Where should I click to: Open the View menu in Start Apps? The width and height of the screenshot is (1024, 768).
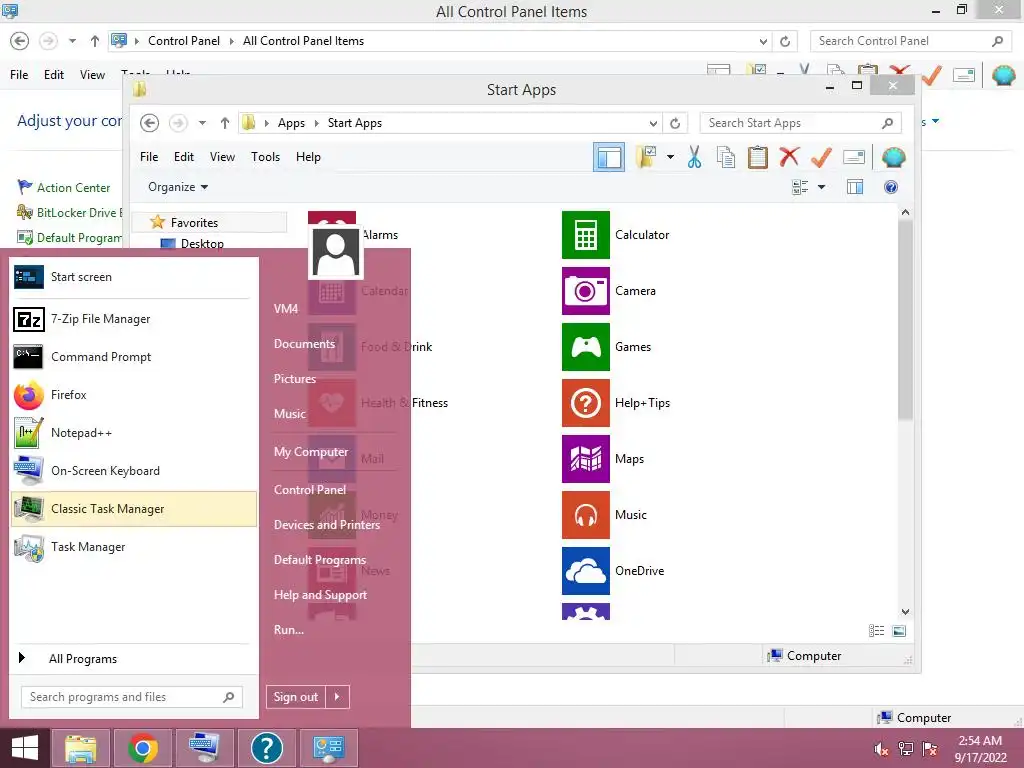tap(222, 157)
